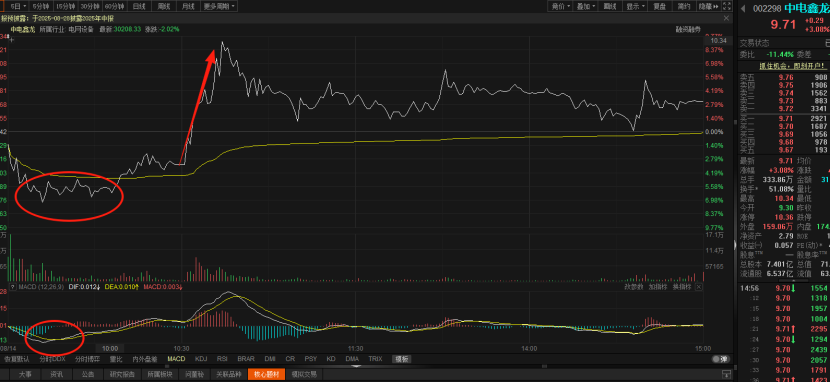Select the RSI indicator tab
This screenshot has height=382, width=830.
222,359
